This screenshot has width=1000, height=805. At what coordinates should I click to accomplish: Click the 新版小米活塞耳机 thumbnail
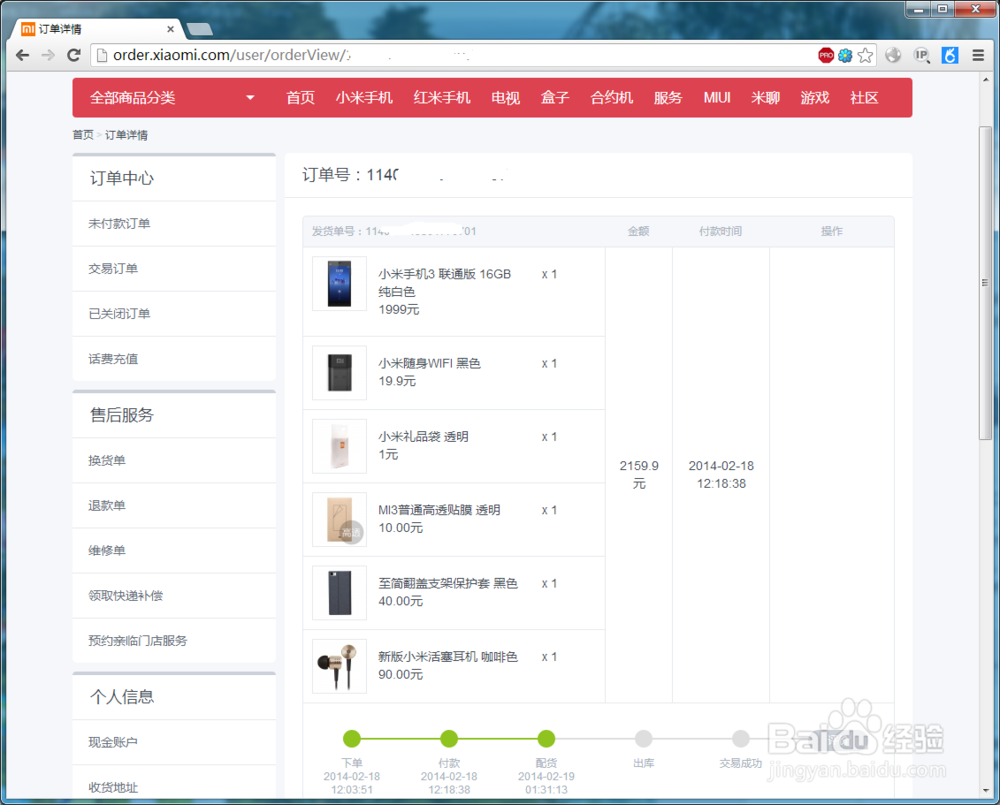339,666
